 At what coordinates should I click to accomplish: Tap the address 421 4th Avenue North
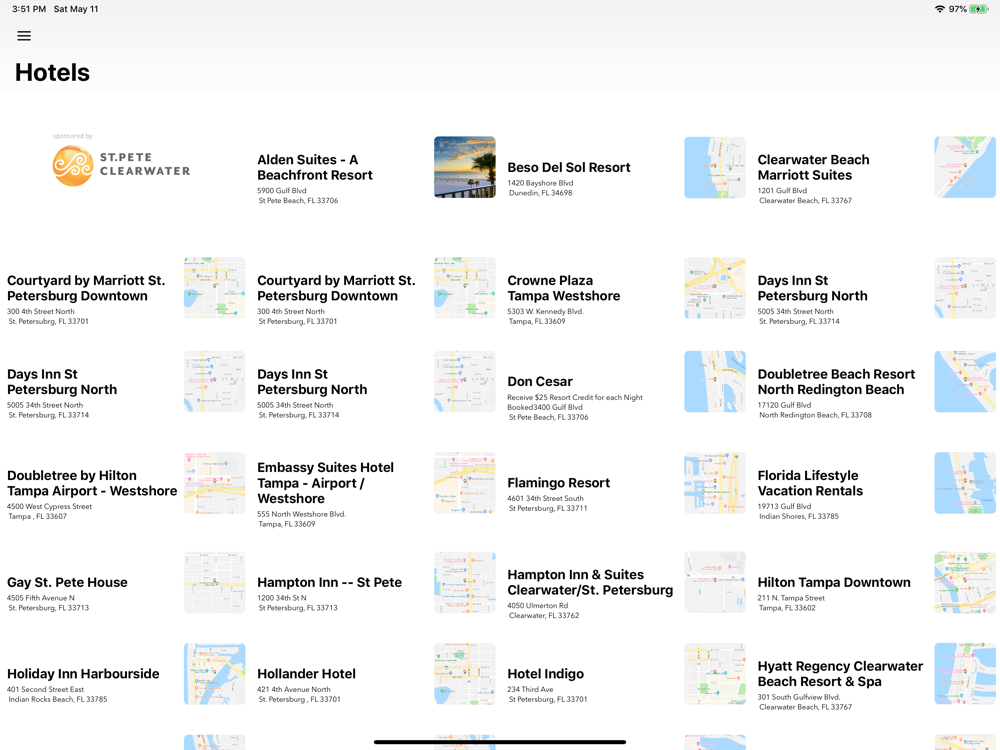point(293,689)
